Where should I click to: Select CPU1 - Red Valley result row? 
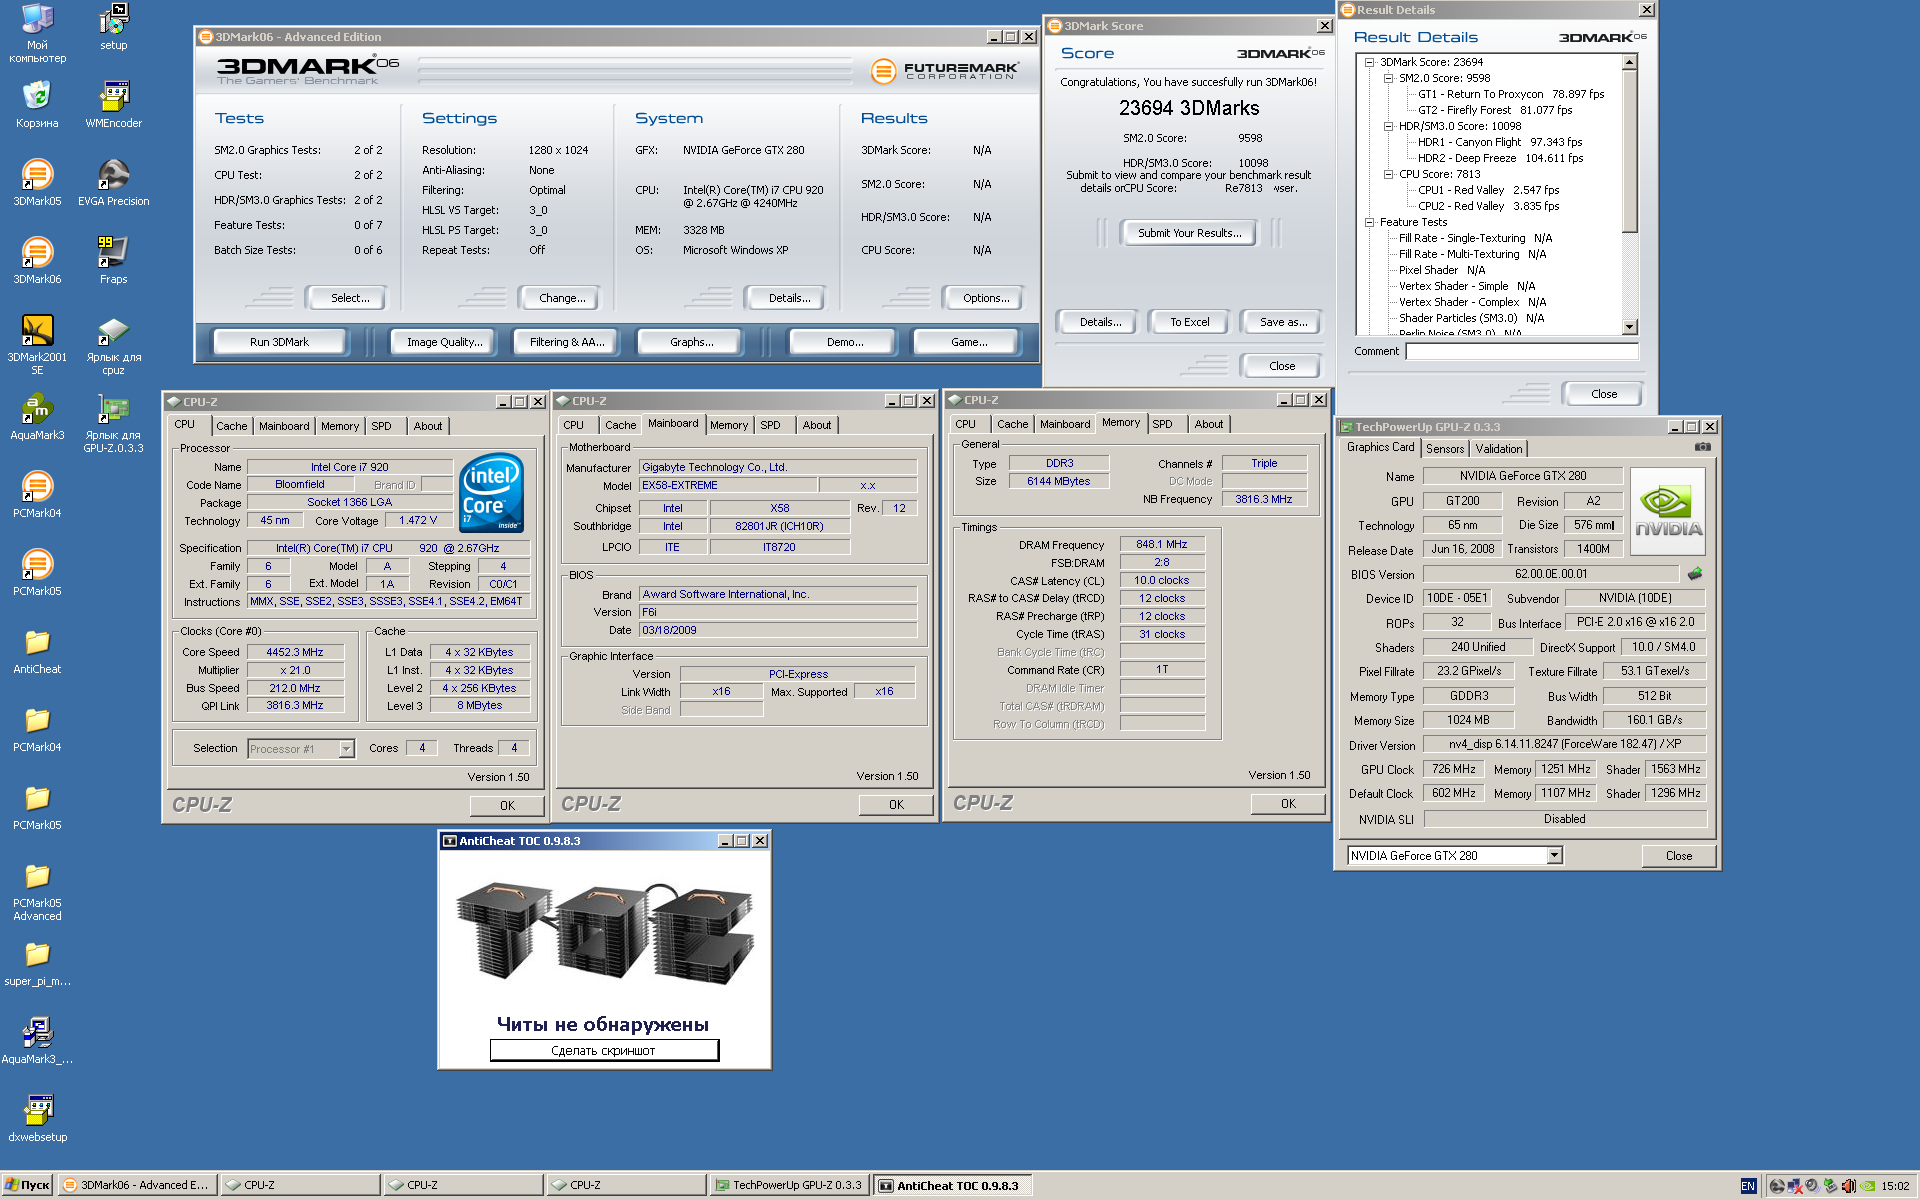(x=1488, y=190)
